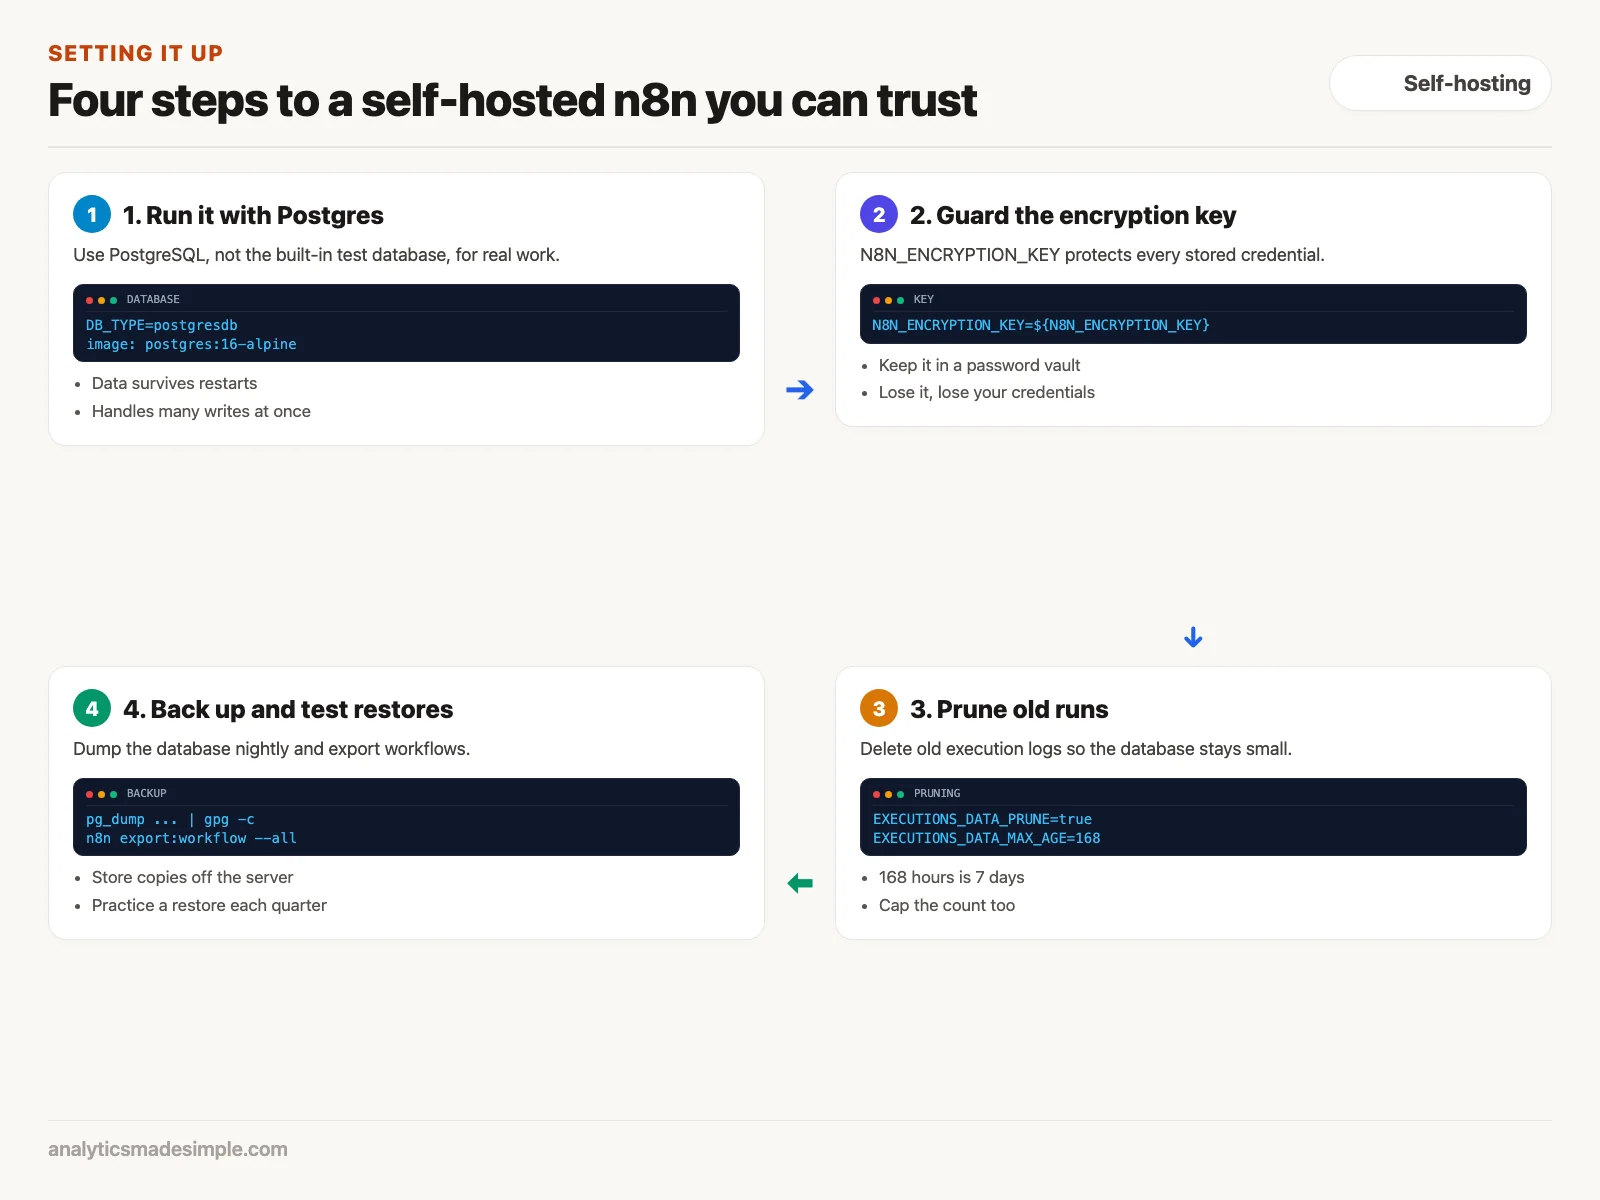This screenshot has width=1600, height=1200.
Task: Click the "168 hours is 7 days" bullet
Action: (x=951, y=877)
